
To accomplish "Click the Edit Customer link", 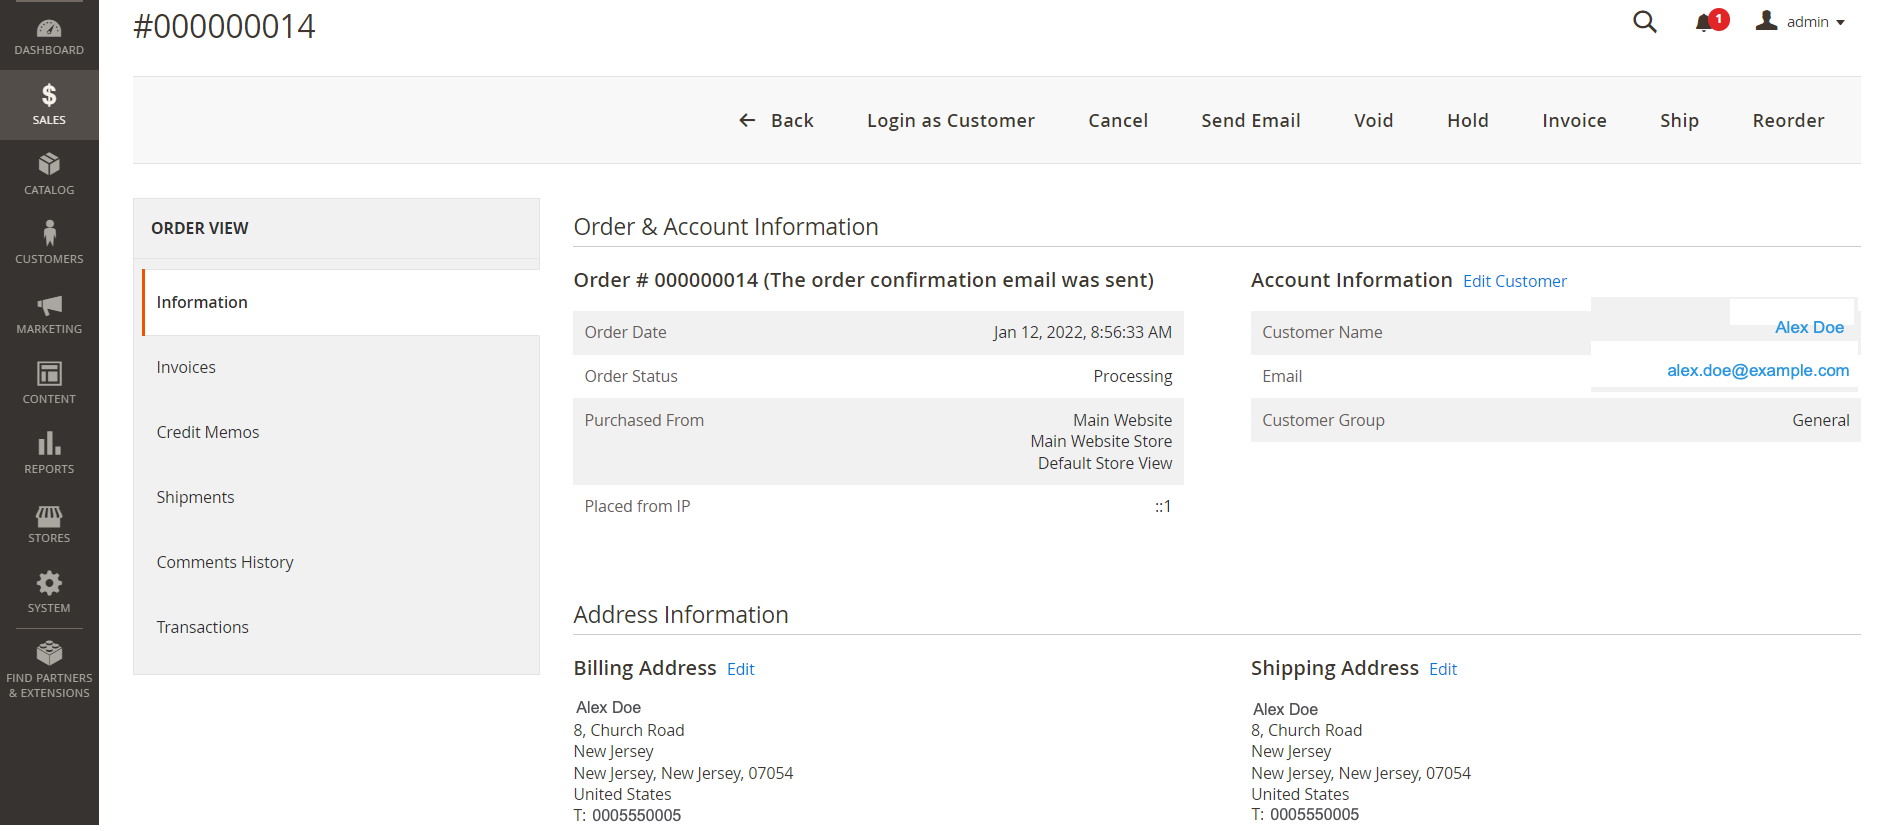I will coord(1514,281).
